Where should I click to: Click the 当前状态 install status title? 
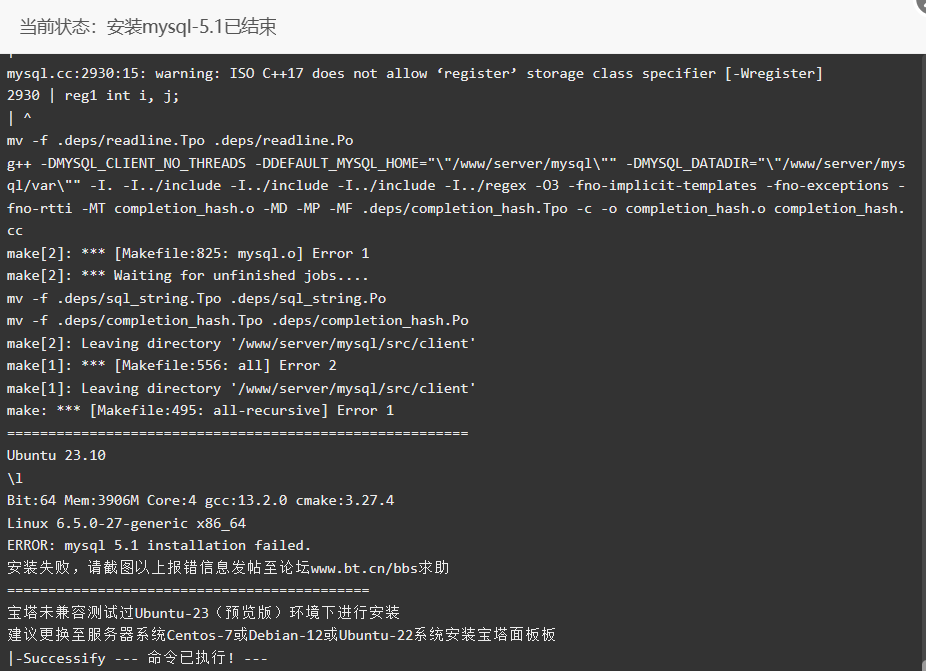click(148, 27)
